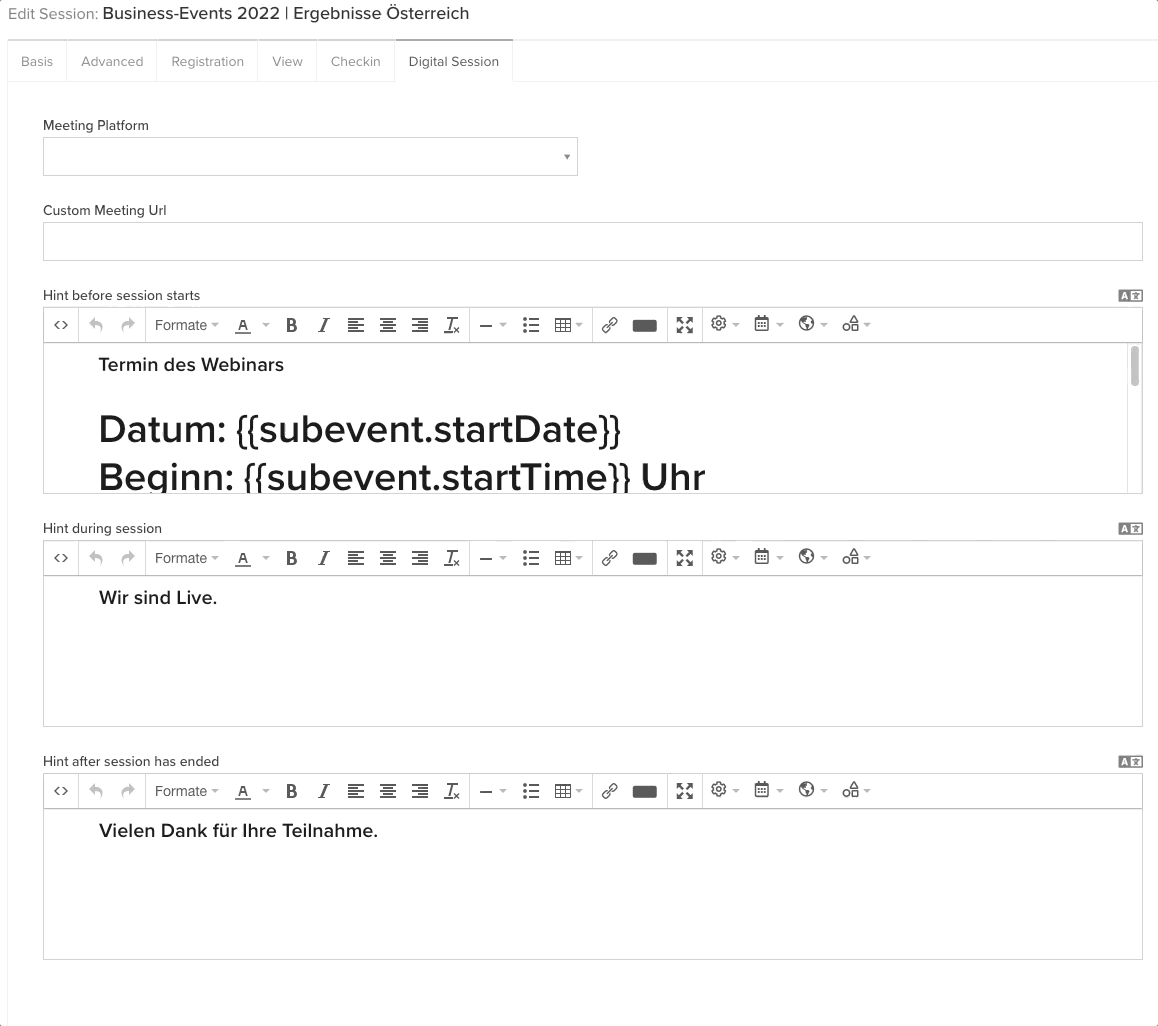Open table dropdown in Hint during session editor
The width and height of the screenshot is (1158, 1026).
pyautogui.click(x=568, y=558)
